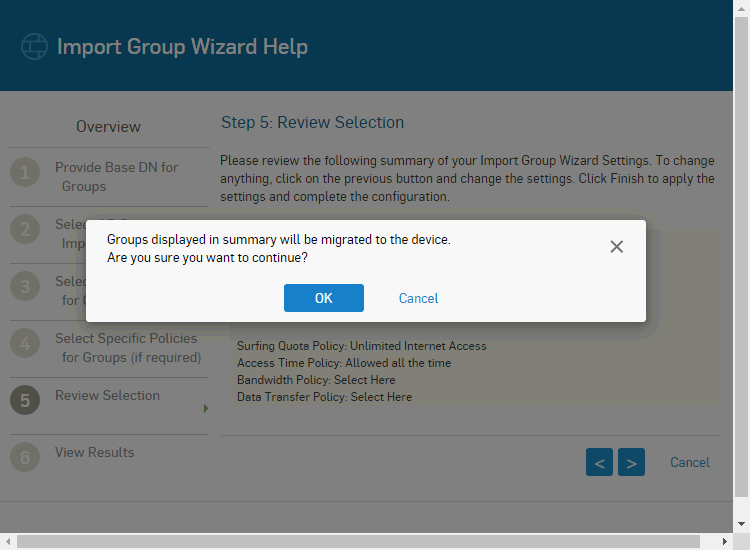Click the wizard's bottom Cancel link
This screenshot has width=750, height=550.
coord(689,462)
